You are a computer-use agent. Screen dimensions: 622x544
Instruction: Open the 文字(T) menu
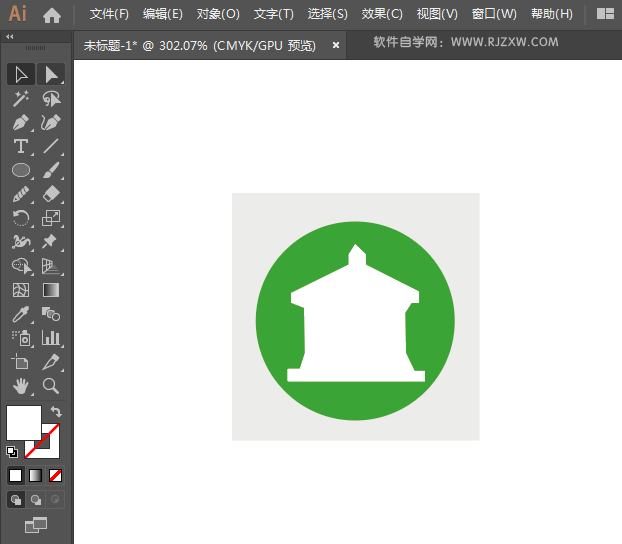tap(274, 14)
